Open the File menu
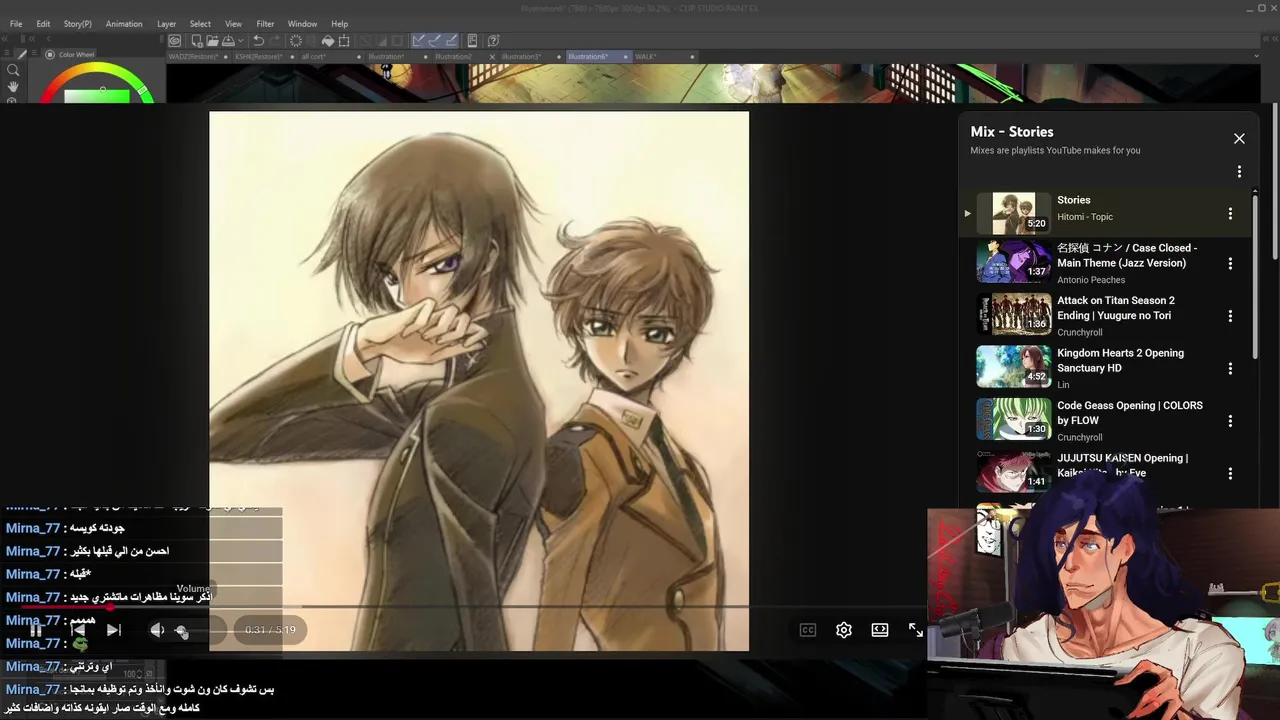 [x=16, y=24]
